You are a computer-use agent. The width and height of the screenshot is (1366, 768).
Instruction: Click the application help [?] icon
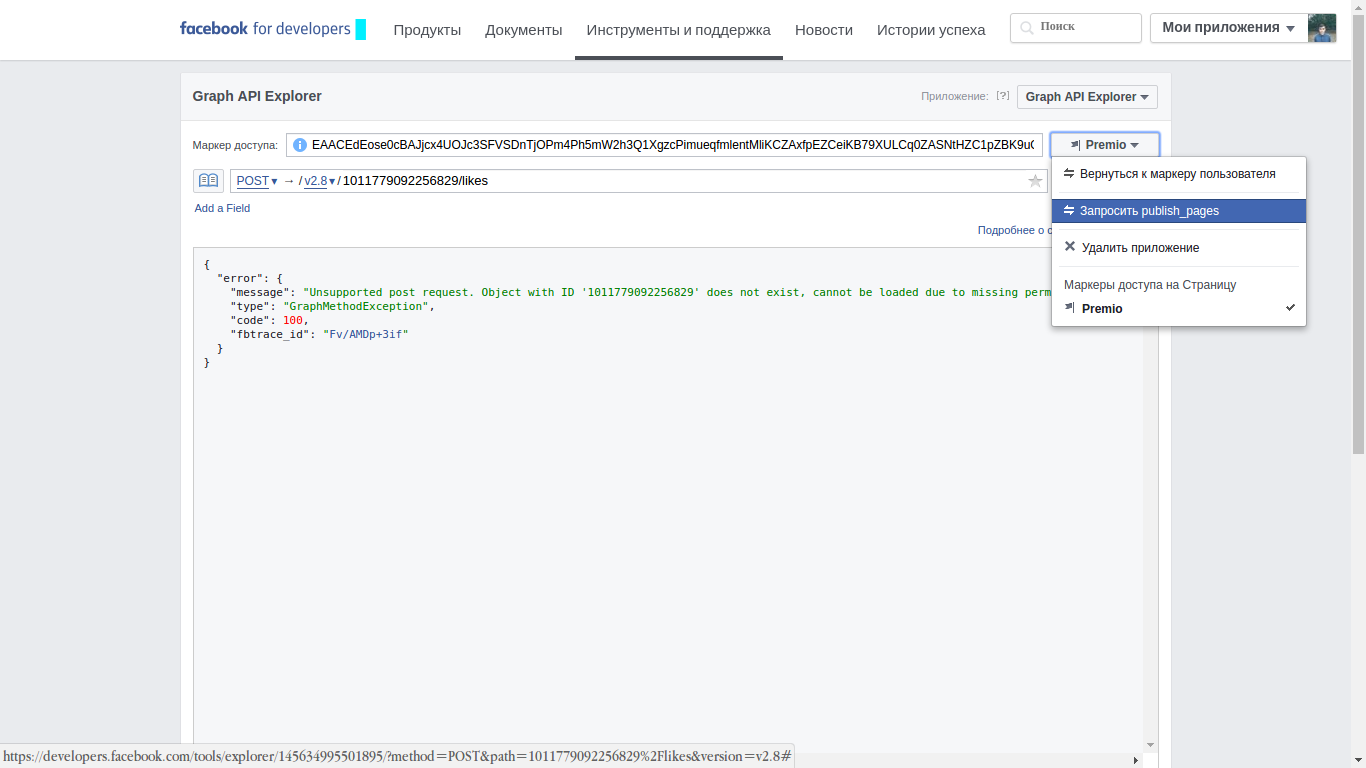pyautogui.click(x=1003, y=96)
